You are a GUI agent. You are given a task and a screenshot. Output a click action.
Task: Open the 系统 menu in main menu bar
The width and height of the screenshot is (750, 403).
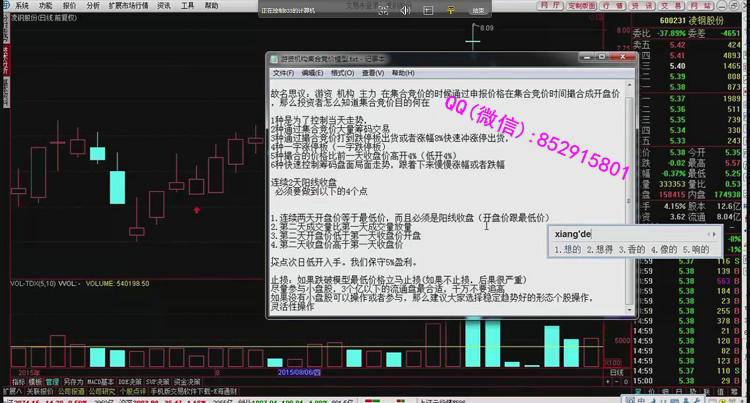click(x=21, y=5)
